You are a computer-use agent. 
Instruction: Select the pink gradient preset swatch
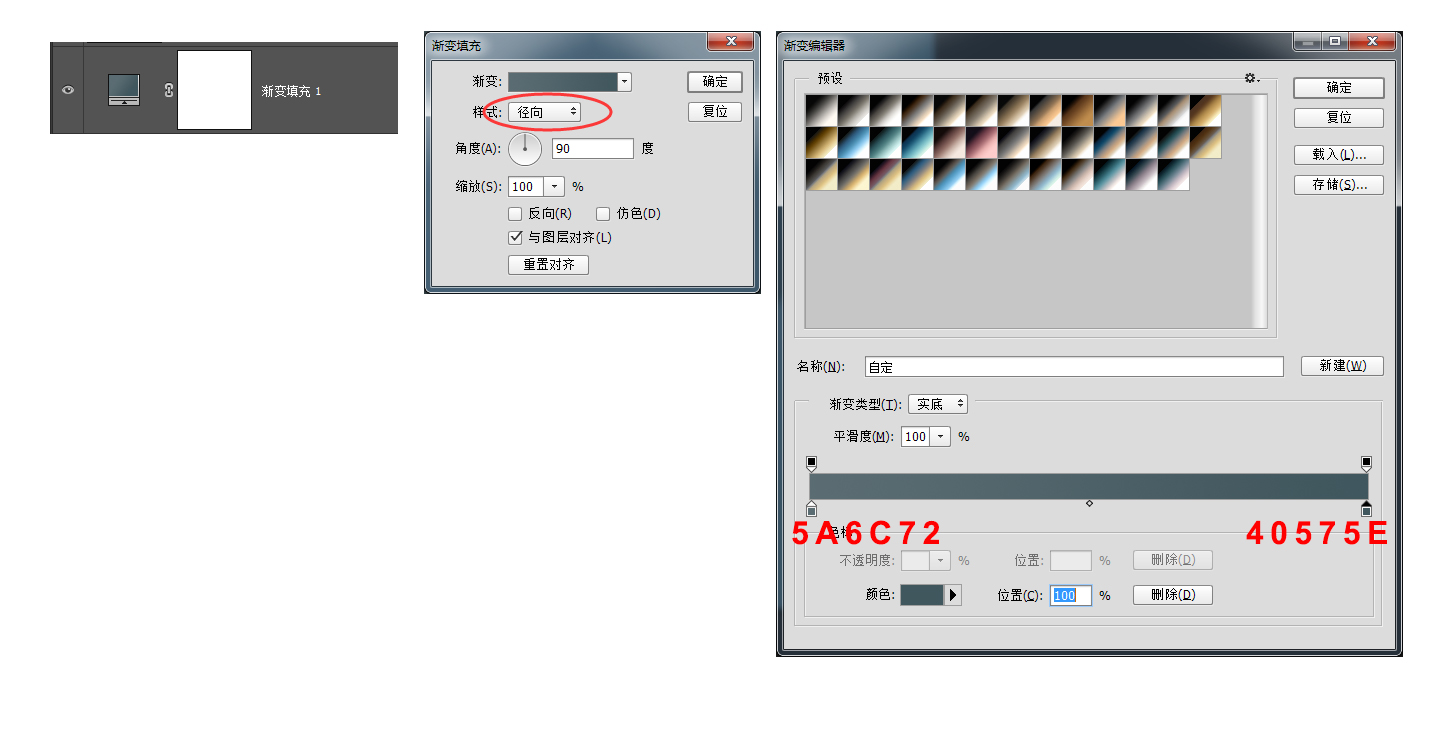click(x=981, y=142)
